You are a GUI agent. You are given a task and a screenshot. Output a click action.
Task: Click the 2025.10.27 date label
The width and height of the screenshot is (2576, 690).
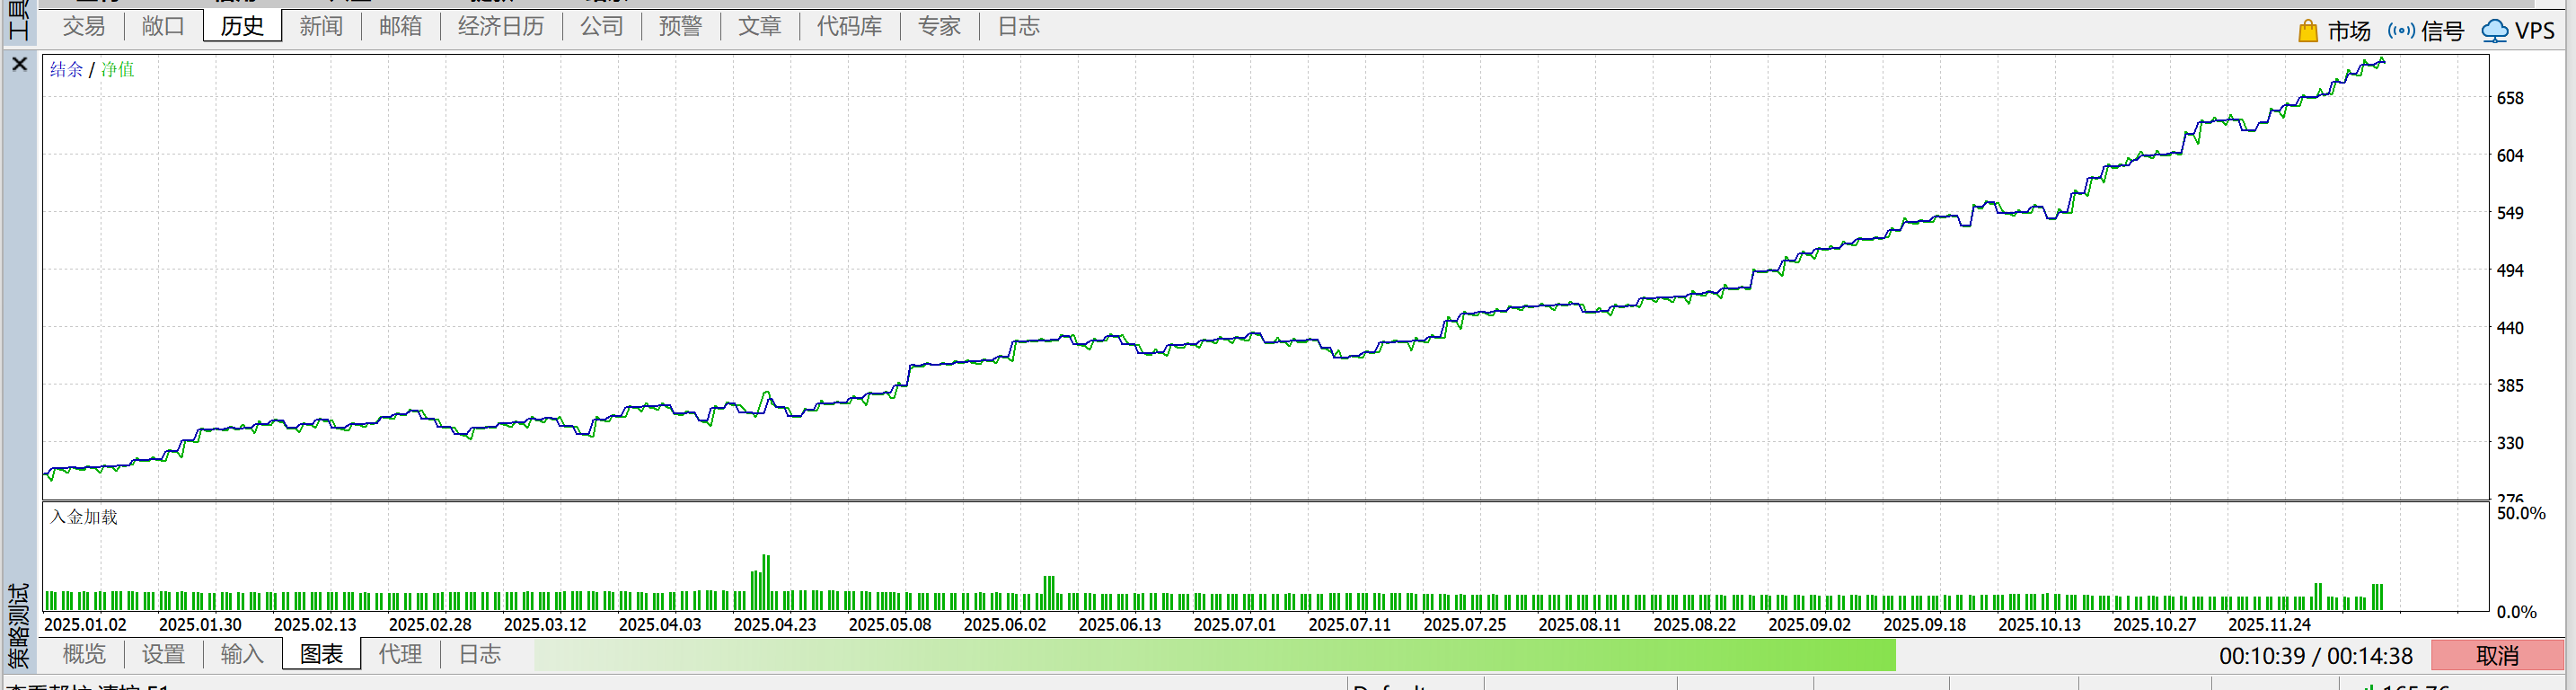point(2155,625)
